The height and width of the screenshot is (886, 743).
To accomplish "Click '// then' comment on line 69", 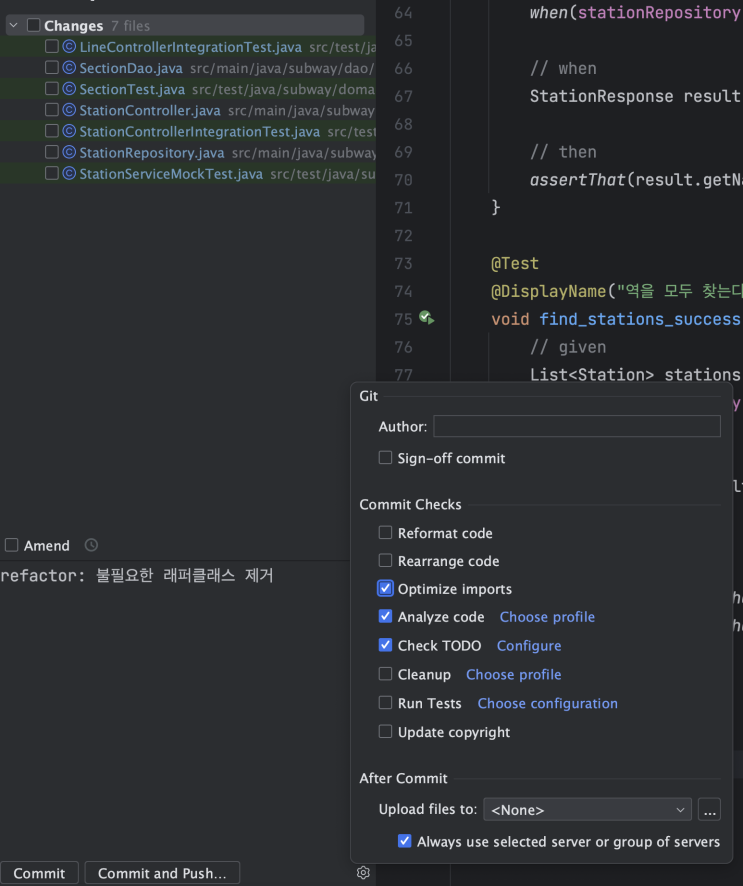I will tap(563, 152).
